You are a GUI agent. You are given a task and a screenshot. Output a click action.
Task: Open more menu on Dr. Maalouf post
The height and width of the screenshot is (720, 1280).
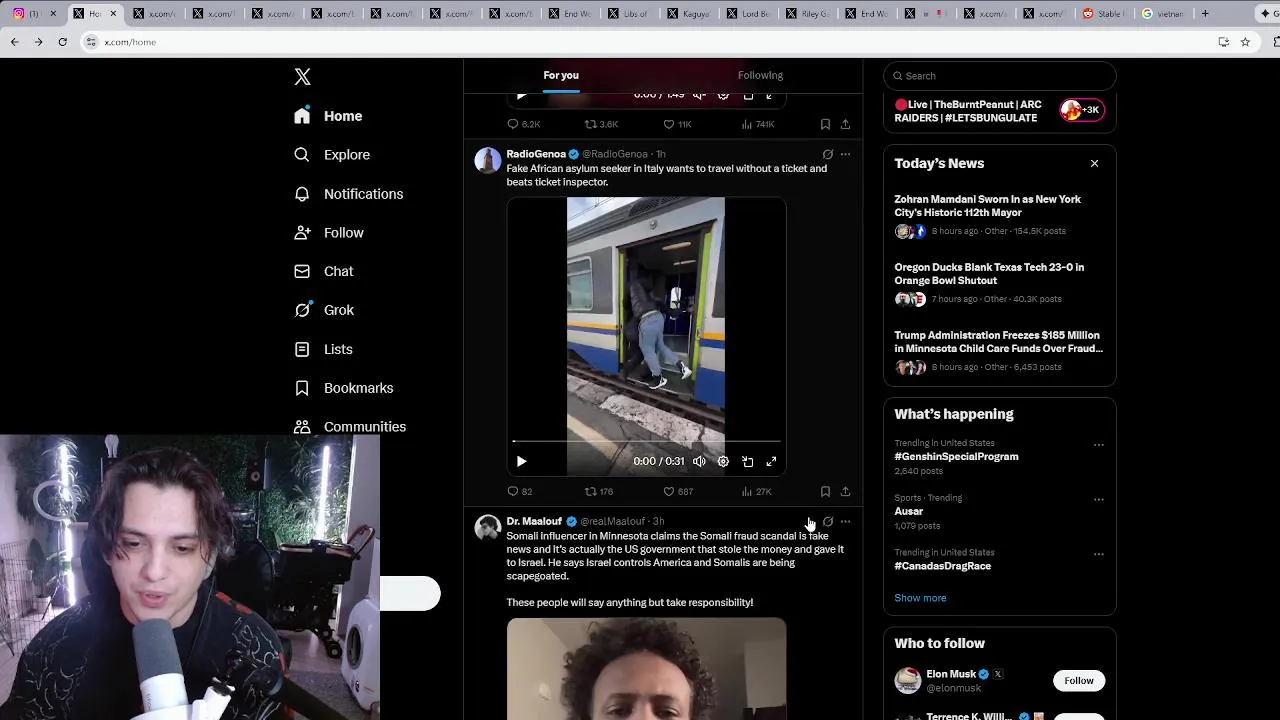click(845, 522)
